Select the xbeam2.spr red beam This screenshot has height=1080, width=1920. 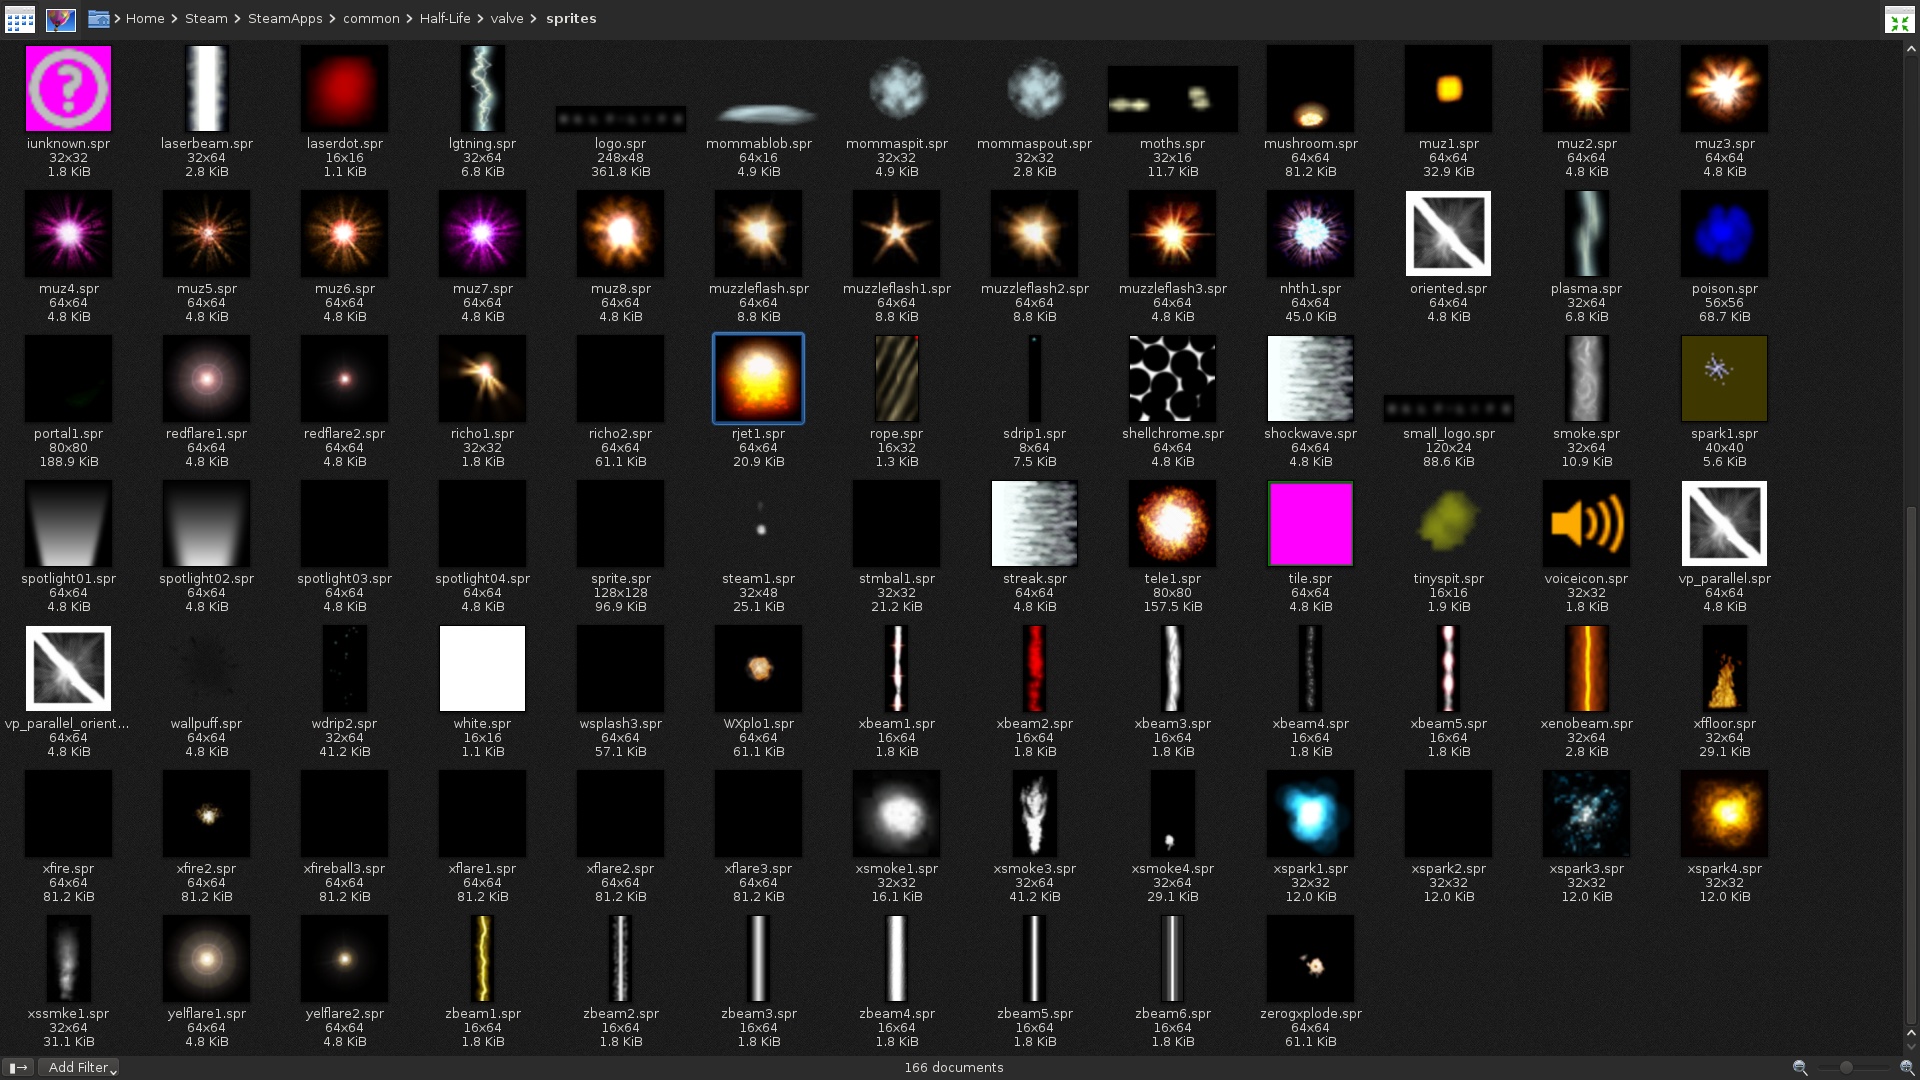pyautogui.click(x=1034, y=669)
